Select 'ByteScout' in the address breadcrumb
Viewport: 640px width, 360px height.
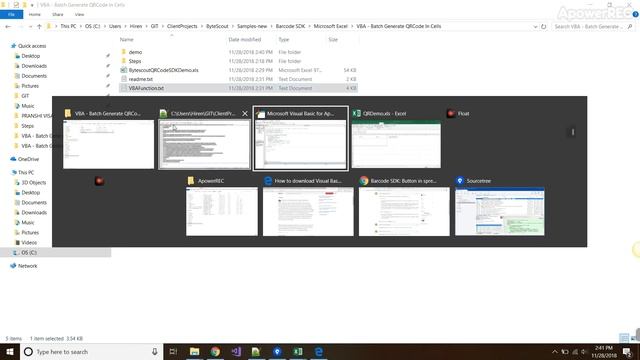(x=217, y=26)
